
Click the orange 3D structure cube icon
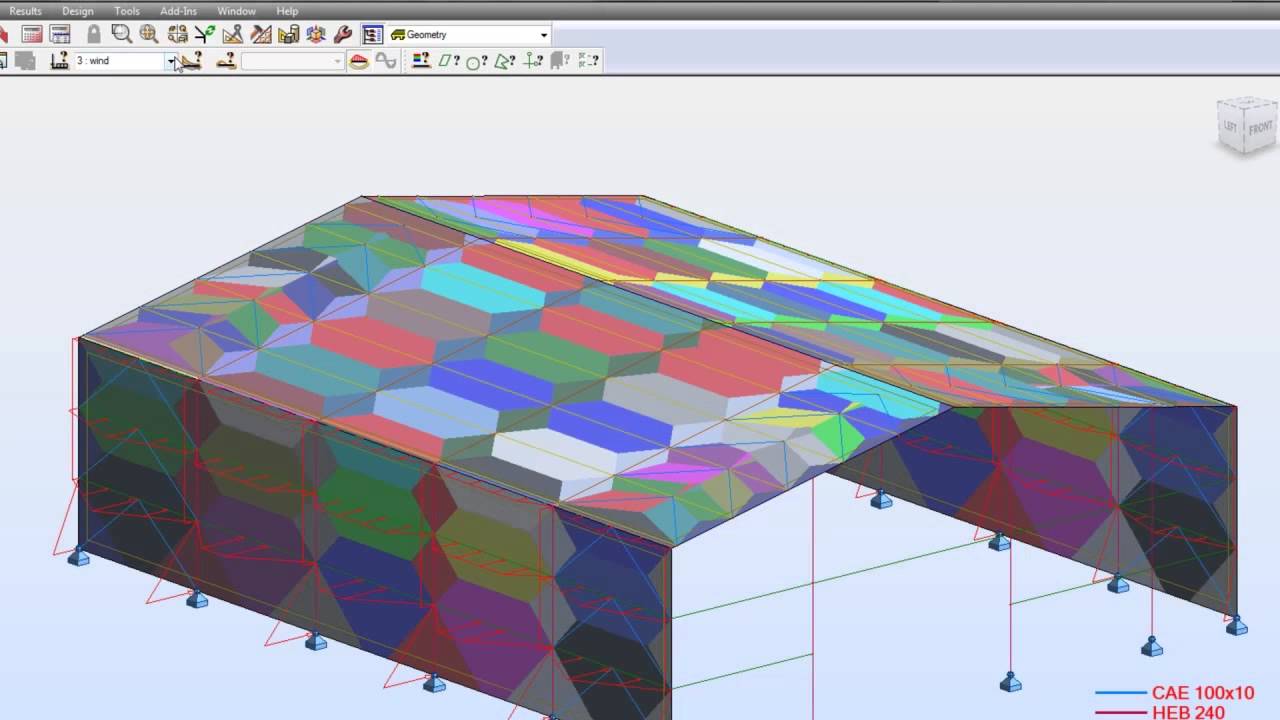316,35
